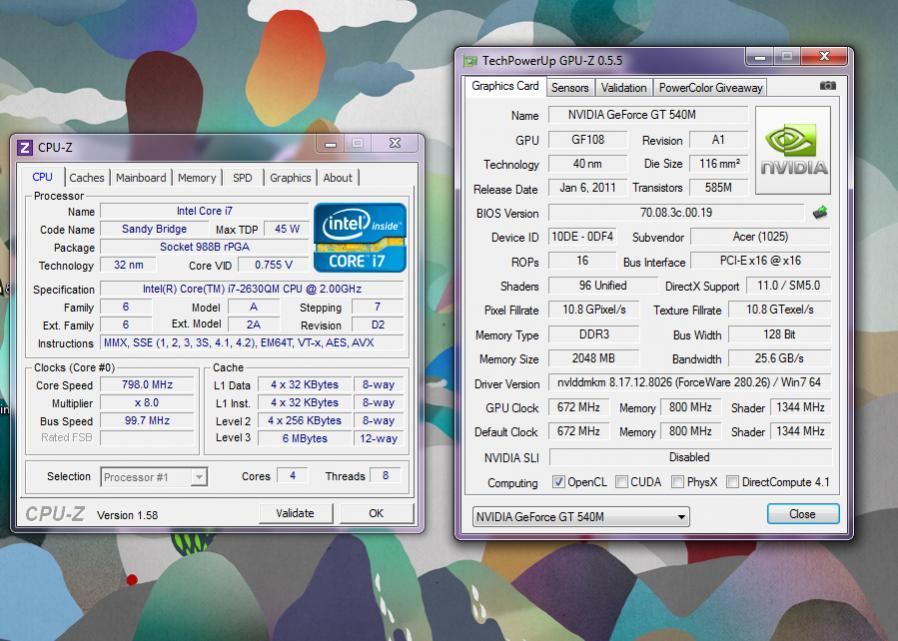Click the Instructions field listing MMX, SSE
This screenshot has height=641, width=898.
(x=252, y=343)
